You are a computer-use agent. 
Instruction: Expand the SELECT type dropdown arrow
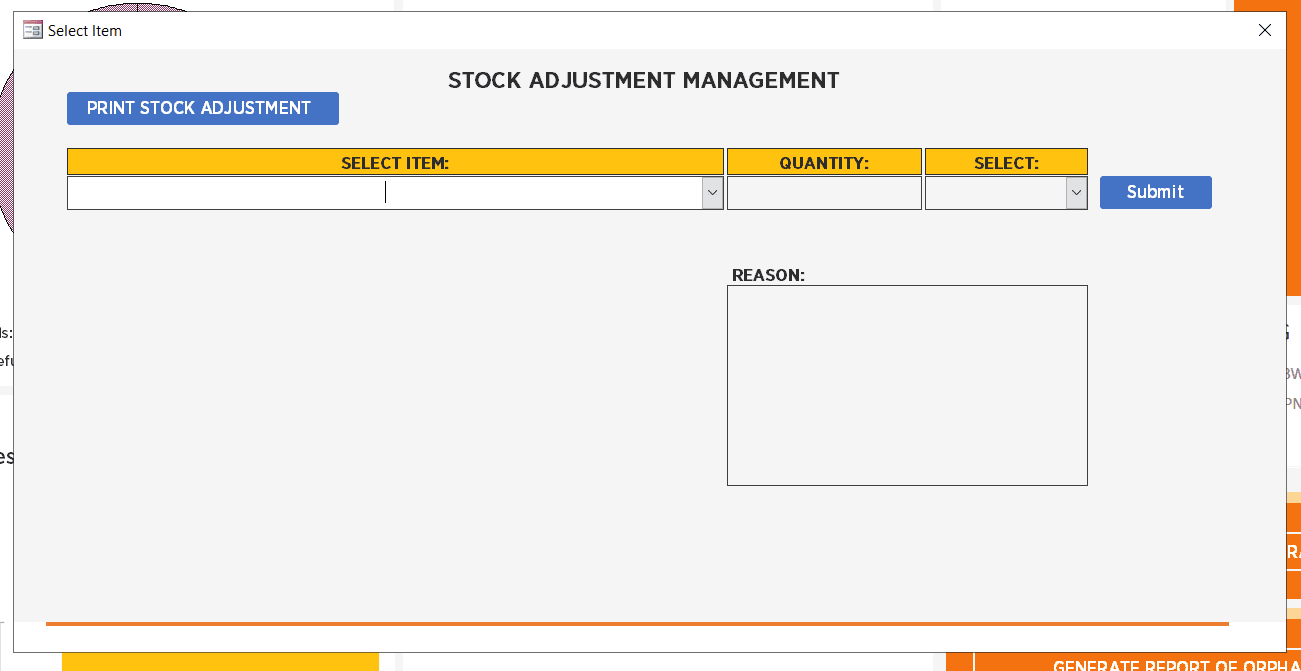(x=1076, y=193)
